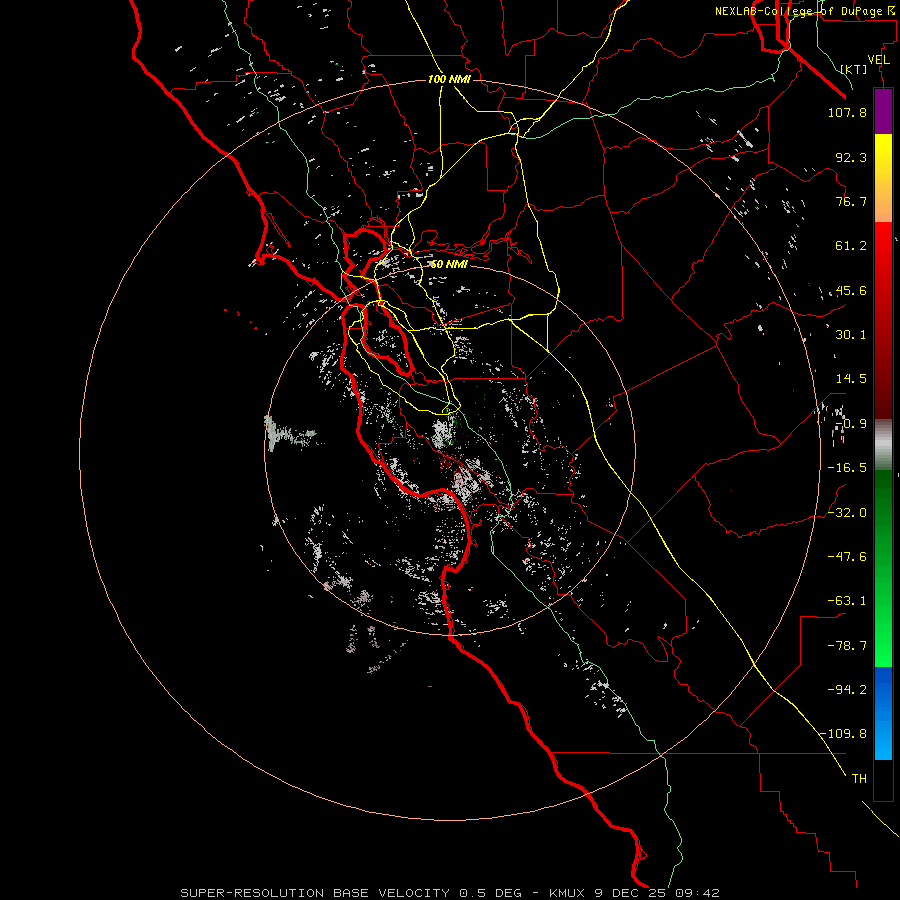Click the 30.1 legend value
This screenshot has width=900, height=900.
tap(851, 335)
